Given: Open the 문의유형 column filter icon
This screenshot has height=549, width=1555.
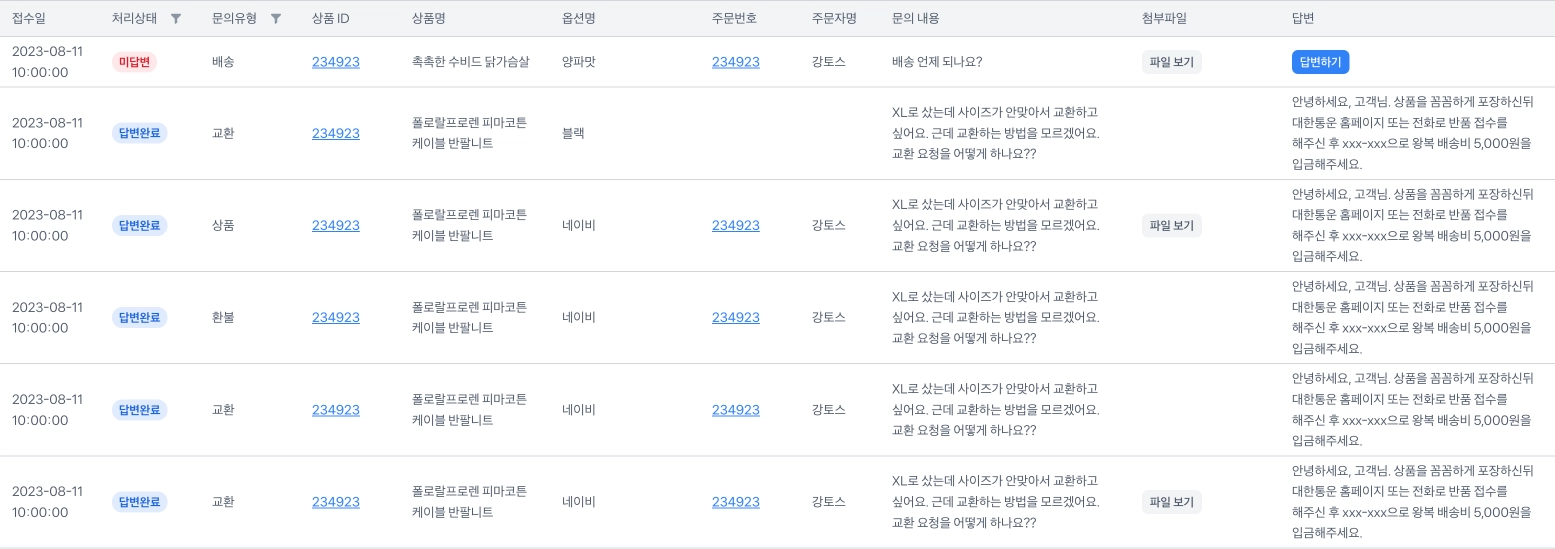Looking at the screenshot, I should pyautogui.click(x=276, y=19).
